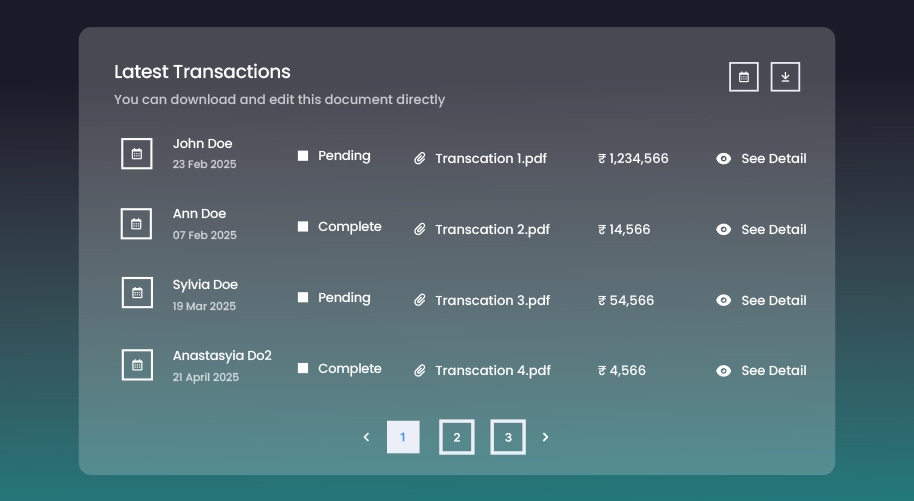This screenshot has width=914, height=501.
Task: Toggle the Pending checkbox for John Doe
Action: point(303,156)
